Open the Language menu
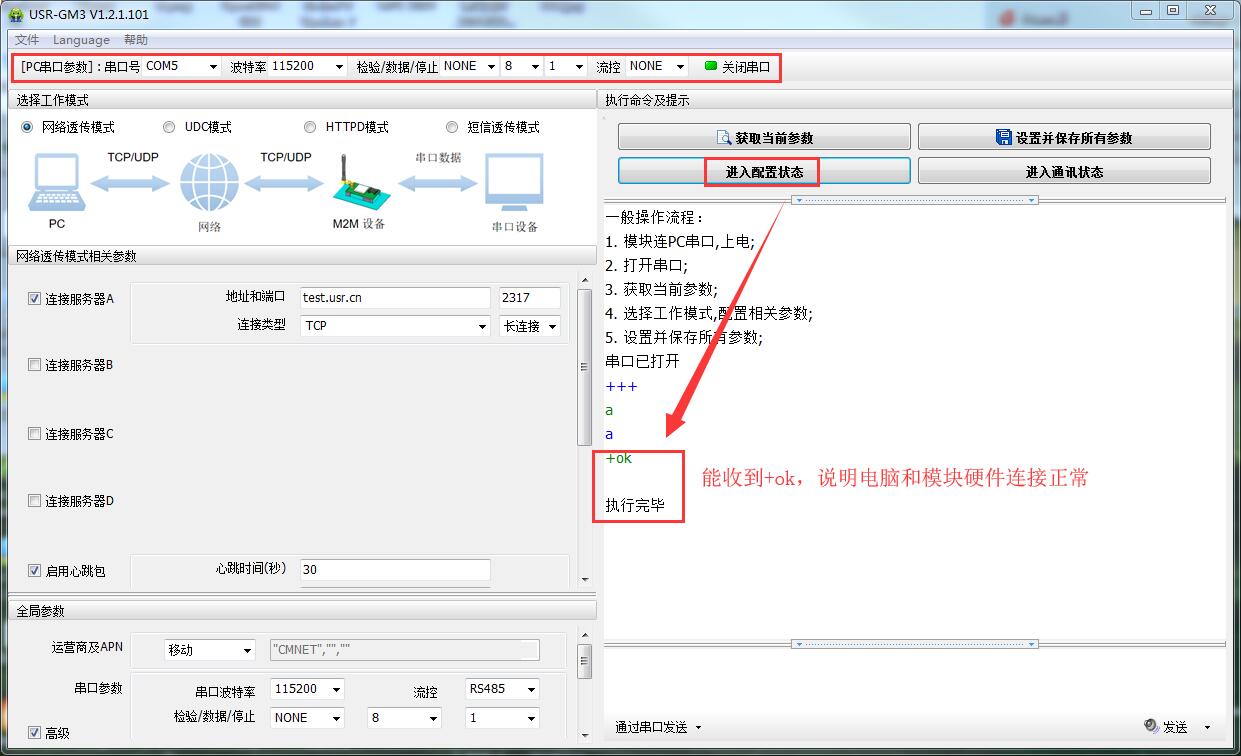 pyautogui.click(x=81, y=40)
